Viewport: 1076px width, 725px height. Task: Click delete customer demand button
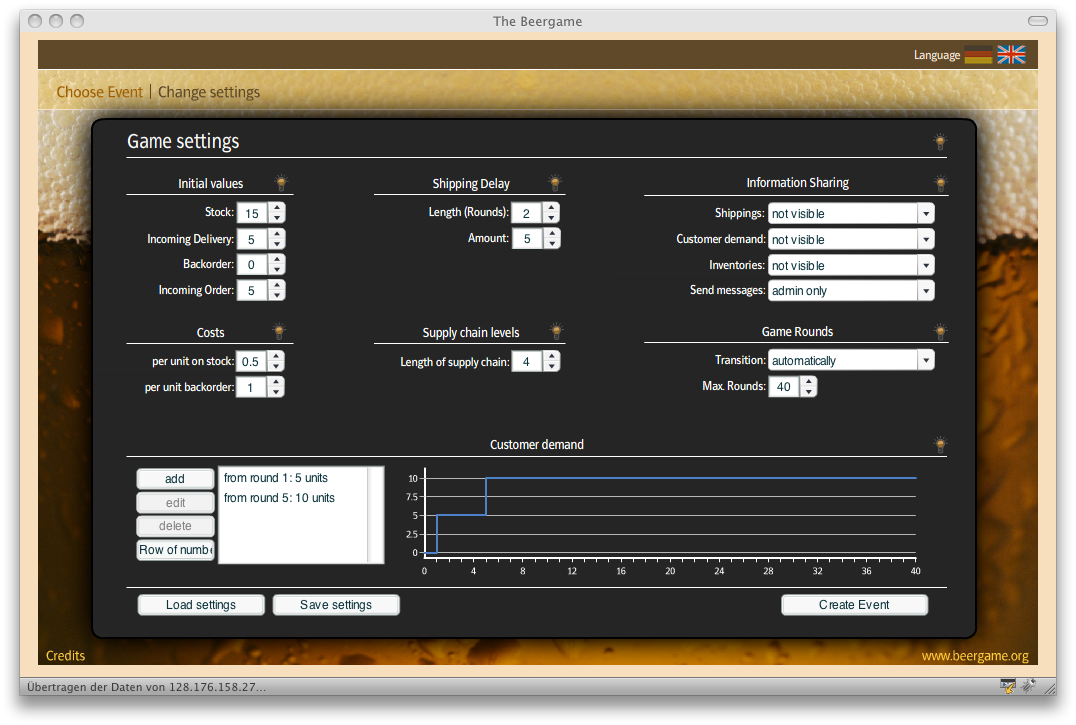(x=175, y=526)
